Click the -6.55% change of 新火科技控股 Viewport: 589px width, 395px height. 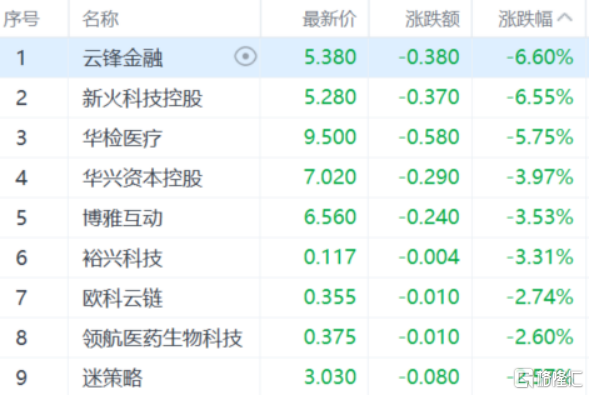click(x=540, y=97)
